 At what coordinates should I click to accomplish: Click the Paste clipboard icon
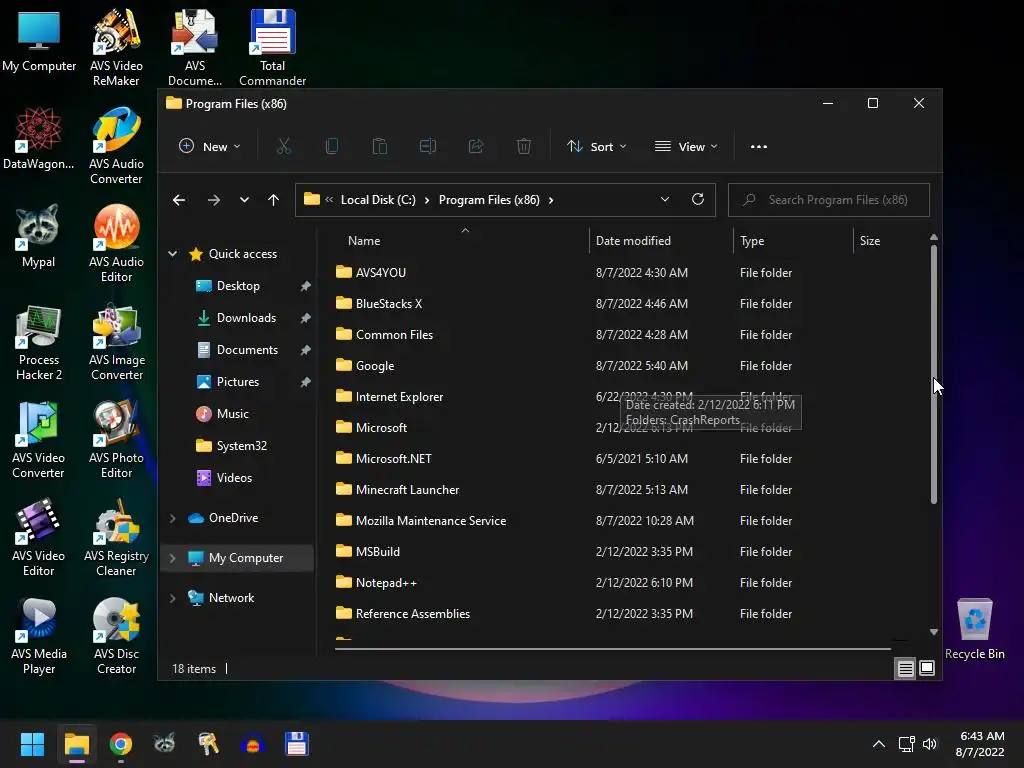pyautogui.click(x=379, y=146)
